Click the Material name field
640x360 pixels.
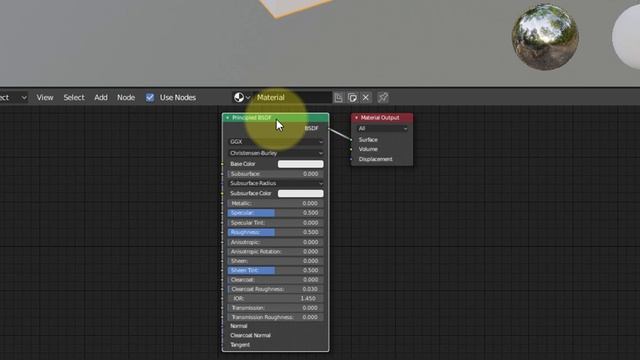tap(292, 98)
